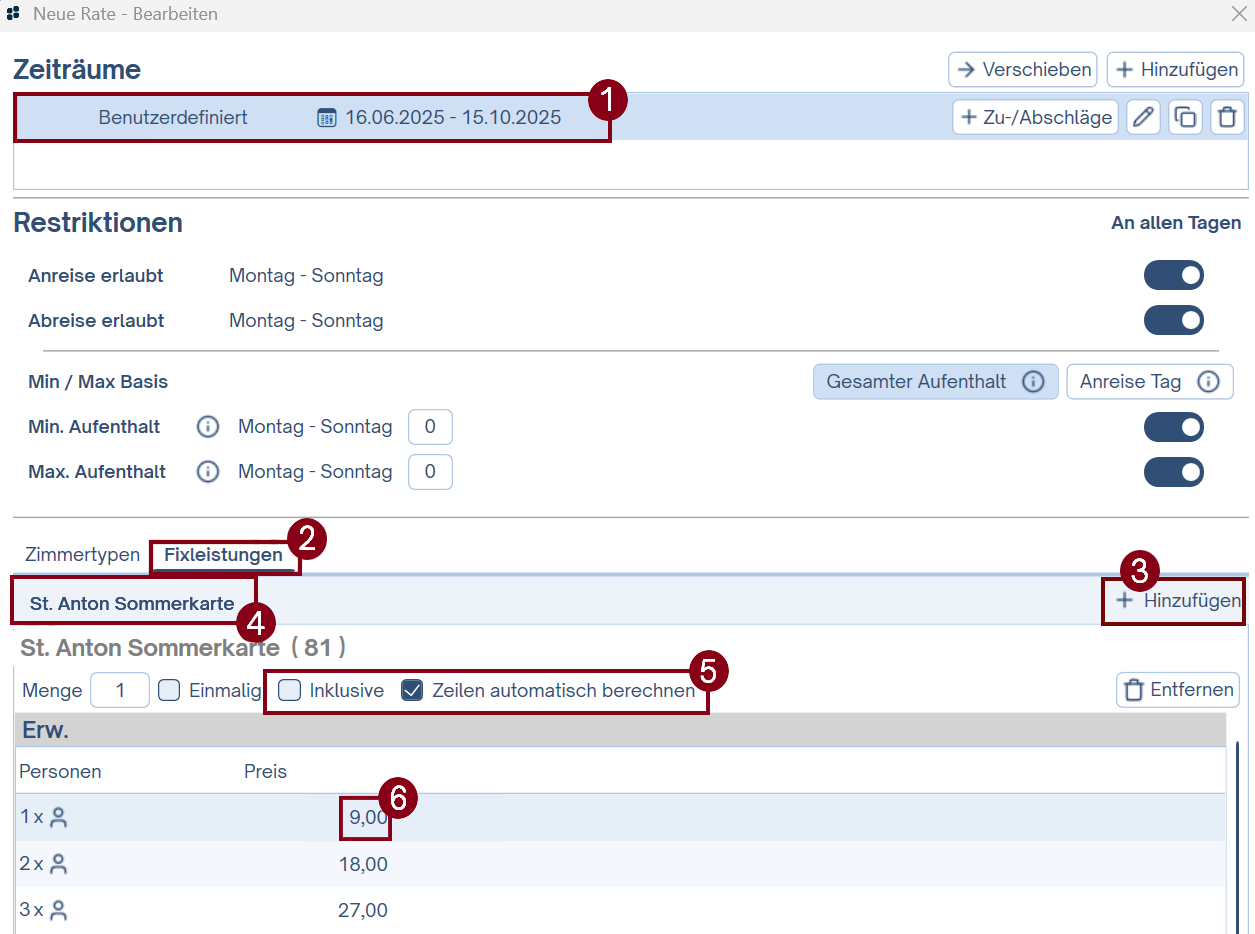This screenshot has width=1255, height=934.
Task: Click the Verschieben button
Action: [x=1022, y=70]
